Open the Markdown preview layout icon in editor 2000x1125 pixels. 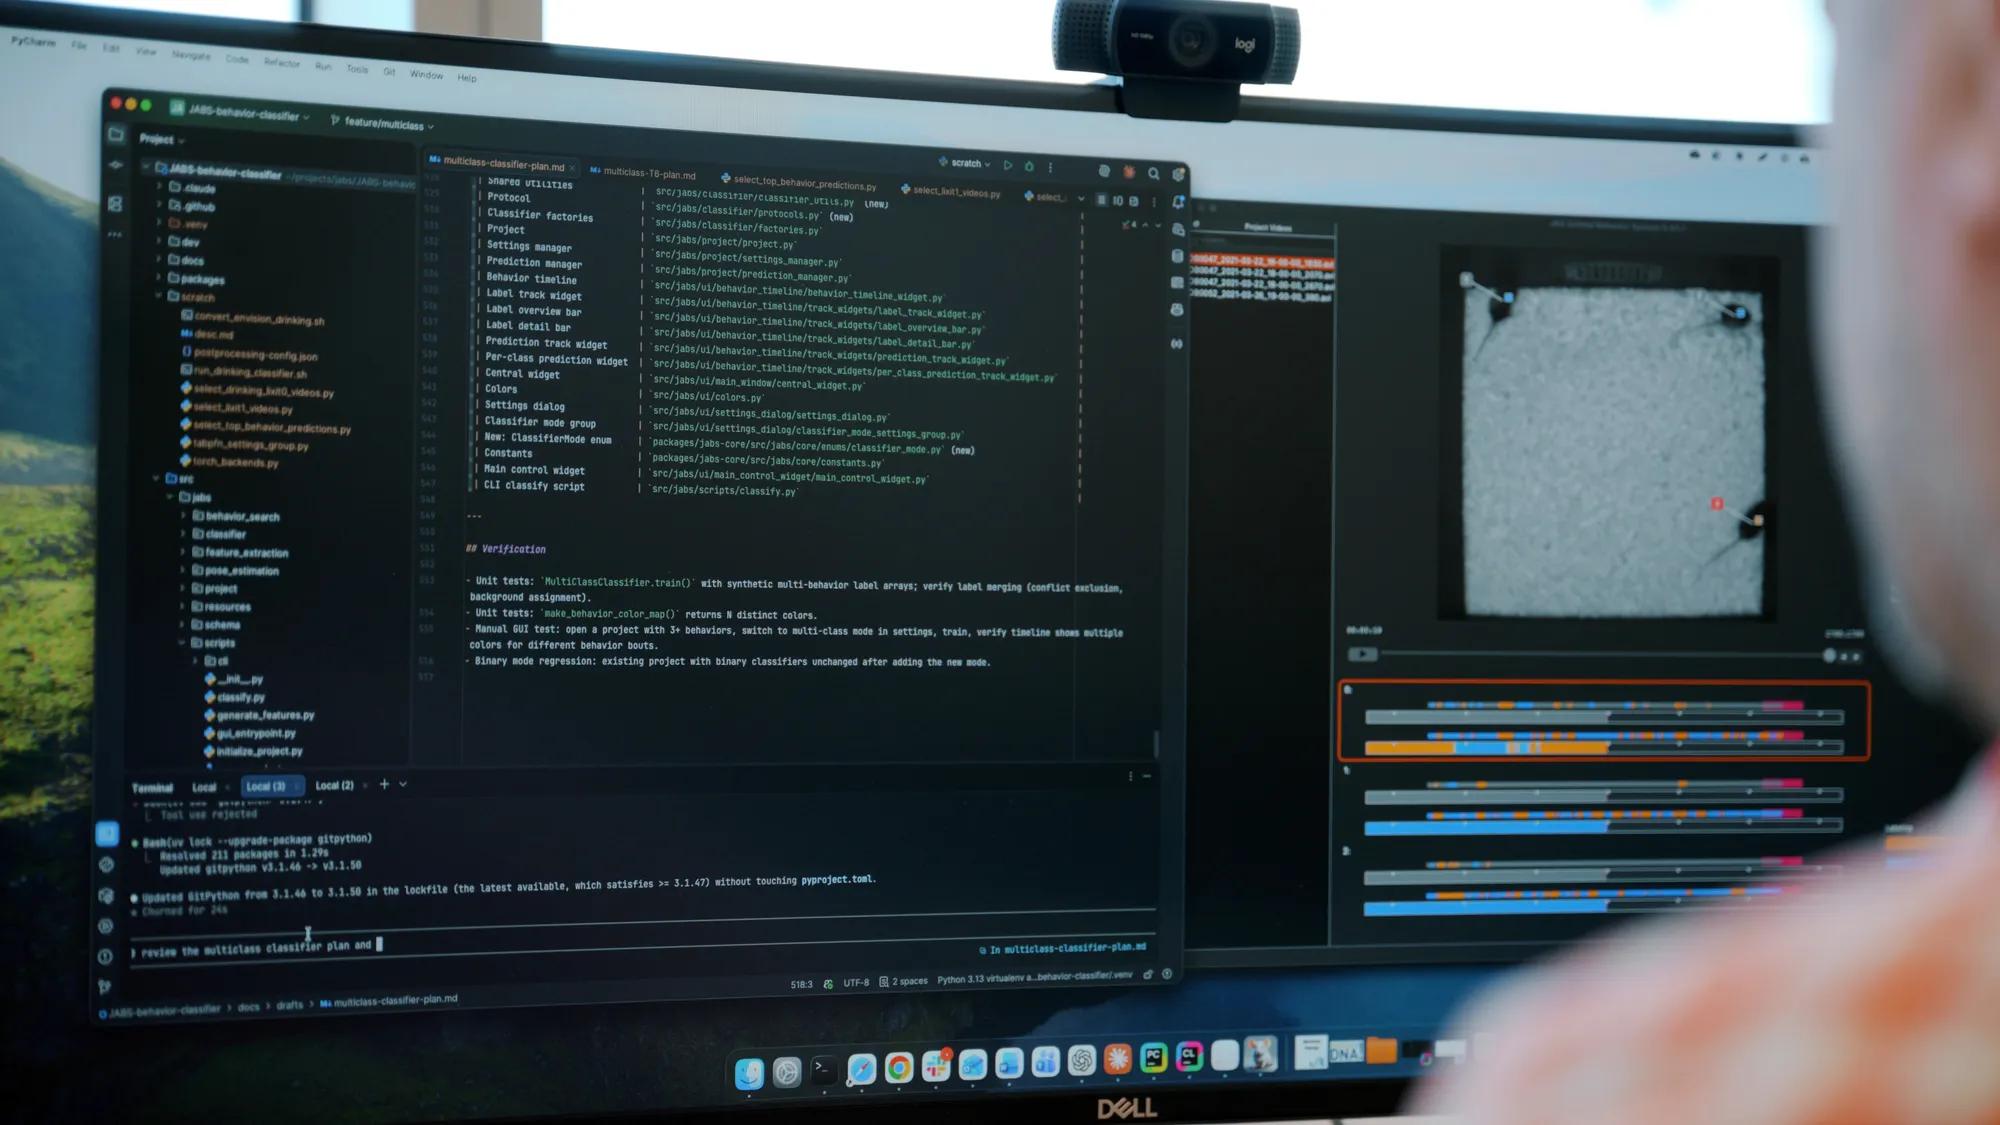(1134, 201)
